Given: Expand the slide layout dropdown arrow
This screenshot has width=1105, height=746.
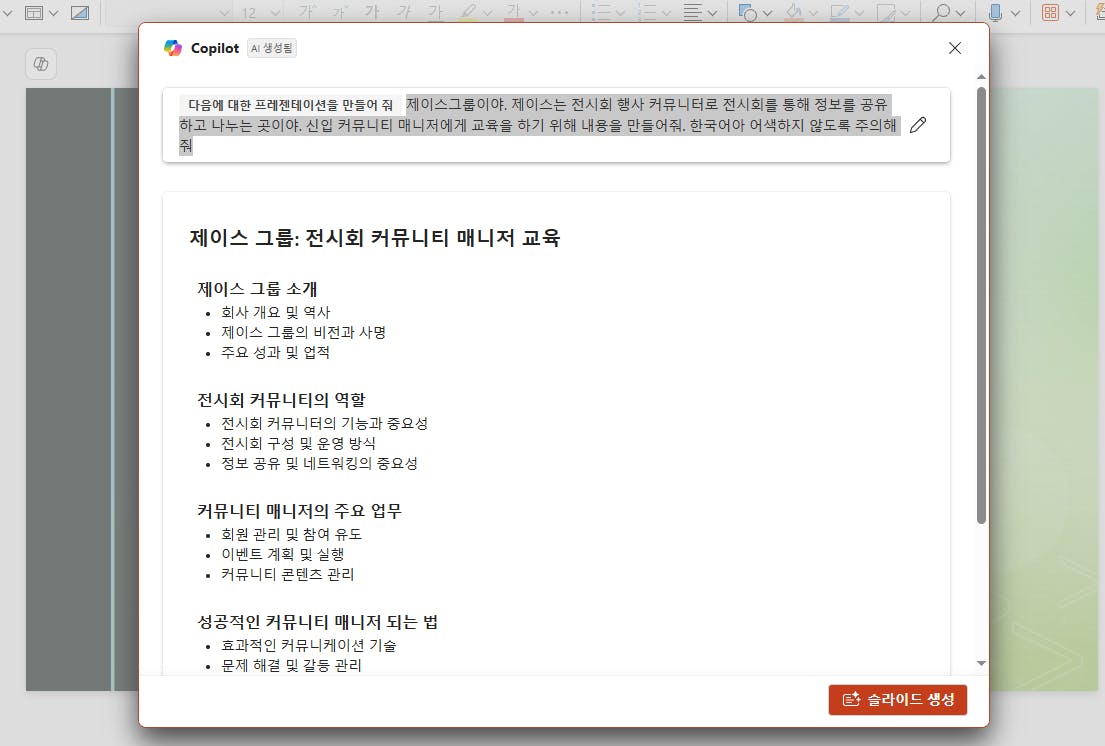Looking at the screenshot, I should pyautogui.click(x=53, y=13).
